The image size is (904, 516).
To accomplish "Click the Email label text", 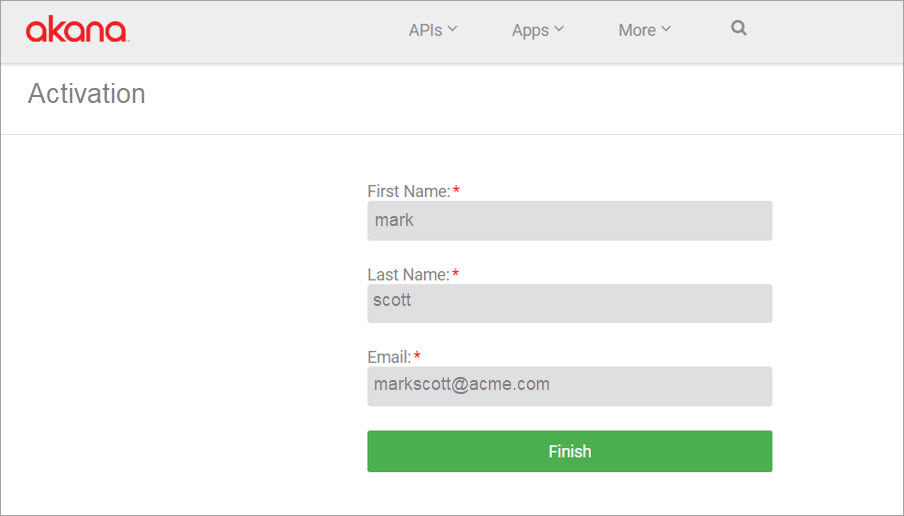I will [x=389, y=357].
